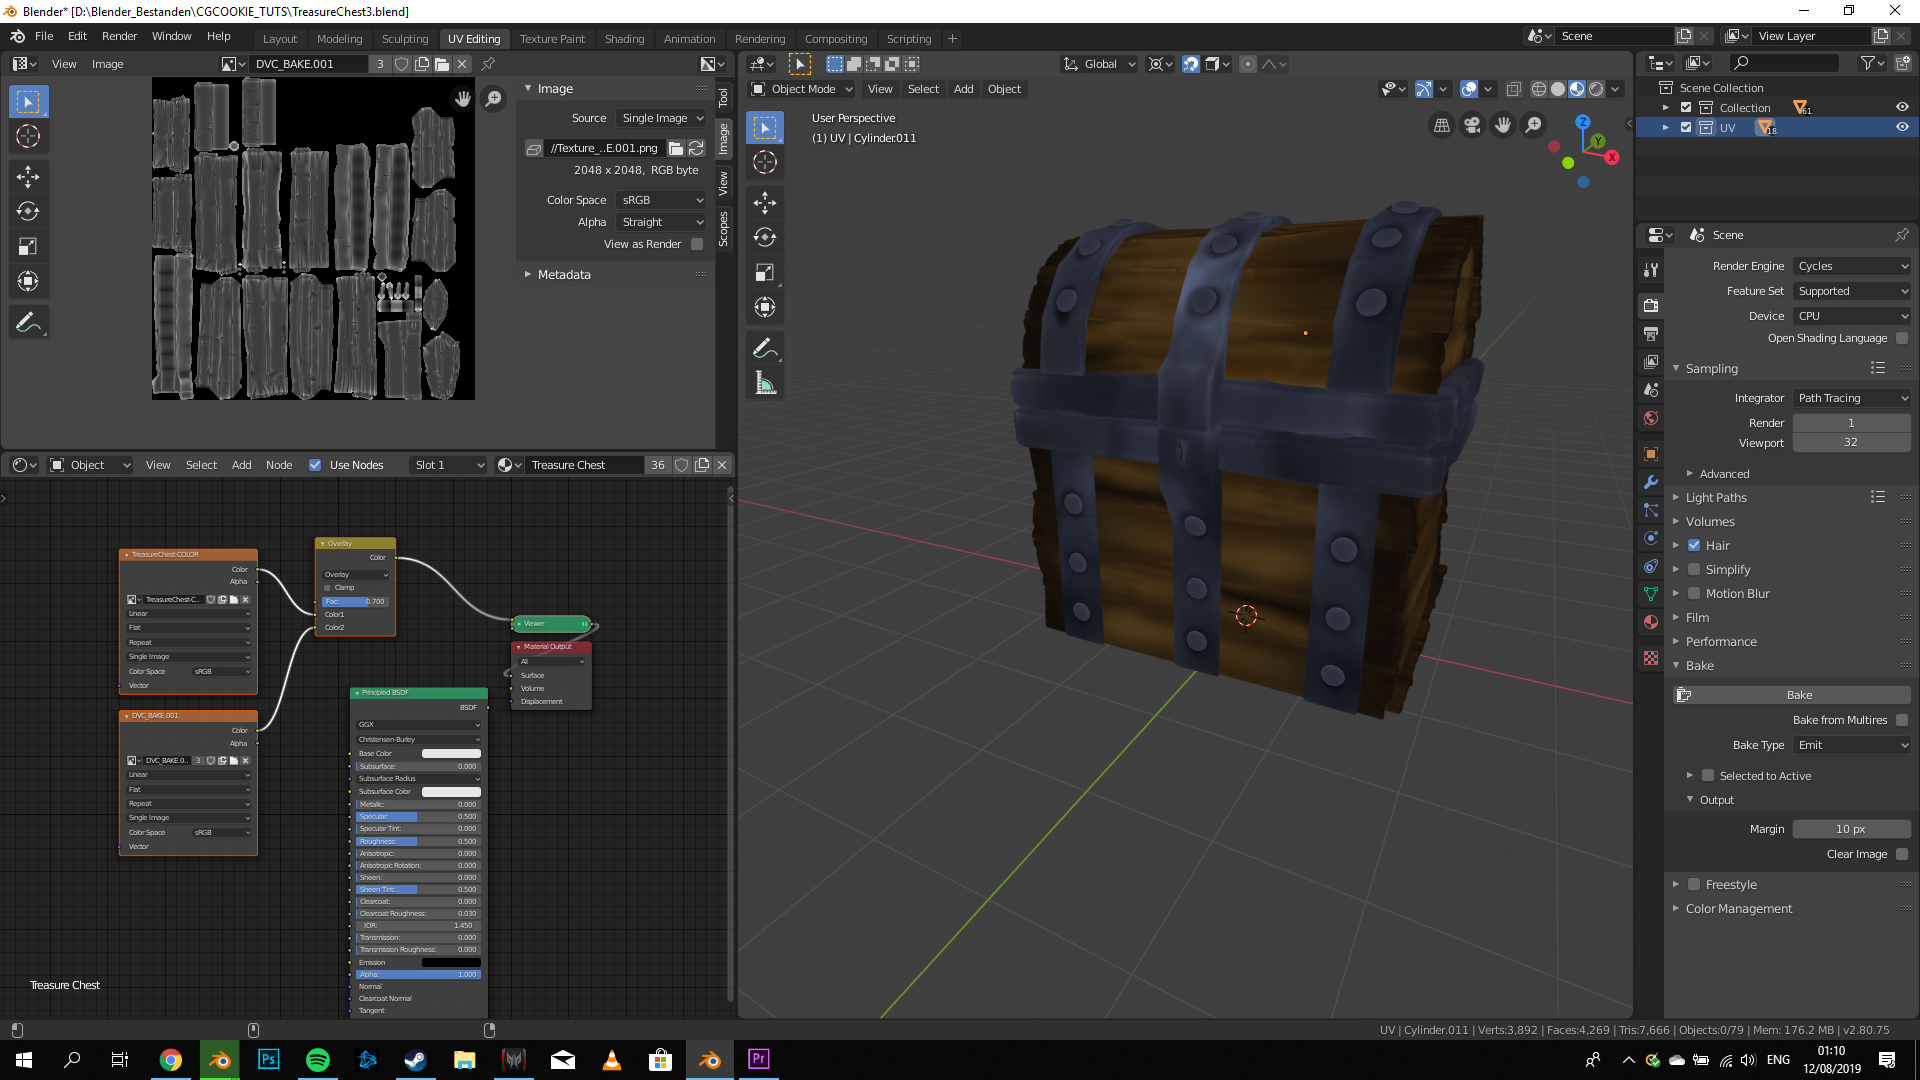Open the Render properties tab
This screenshot has height=1080, width=1920.
(x=1651, y=305)
